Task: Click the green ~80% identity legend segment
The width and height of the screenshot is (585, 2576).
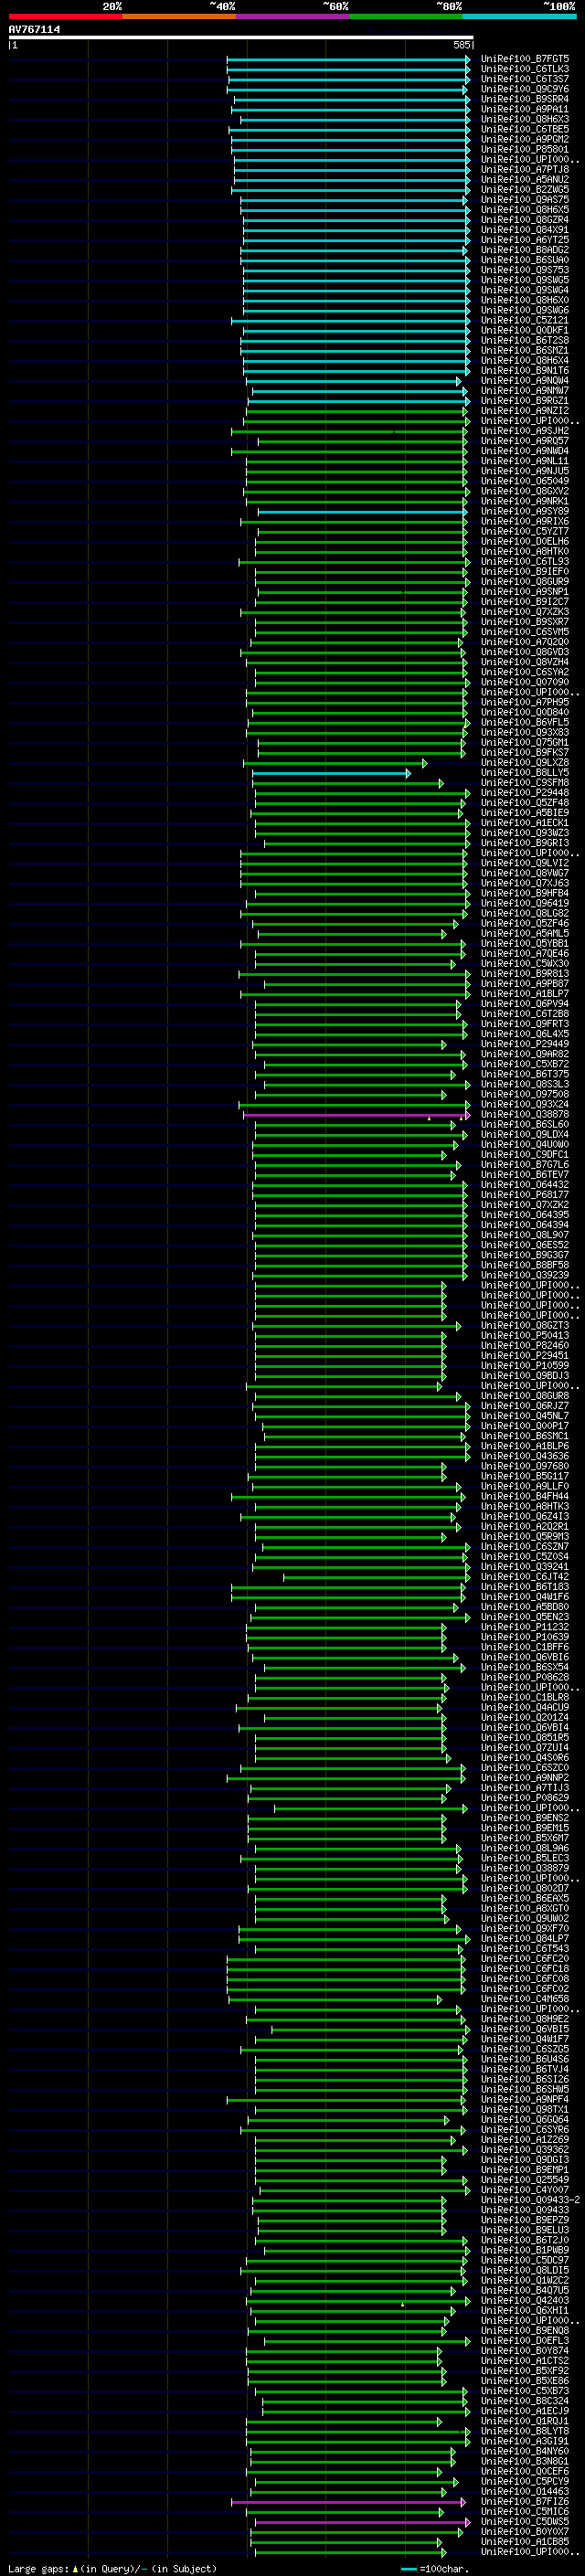Action: coord(406,16)
